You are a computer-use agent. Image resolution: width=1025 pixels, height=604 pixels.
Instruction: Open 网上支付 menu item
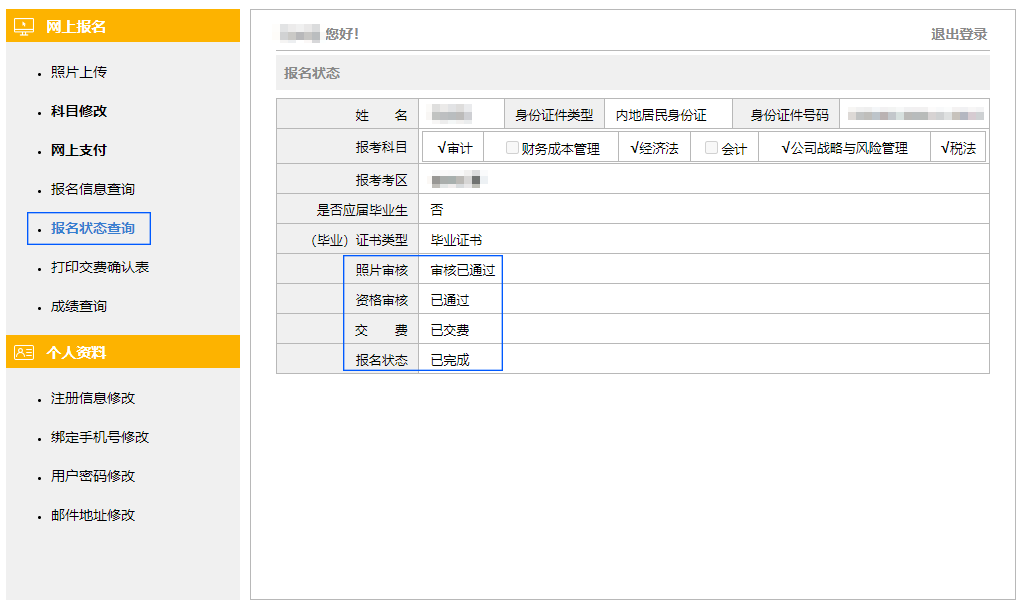coord(79,150)
